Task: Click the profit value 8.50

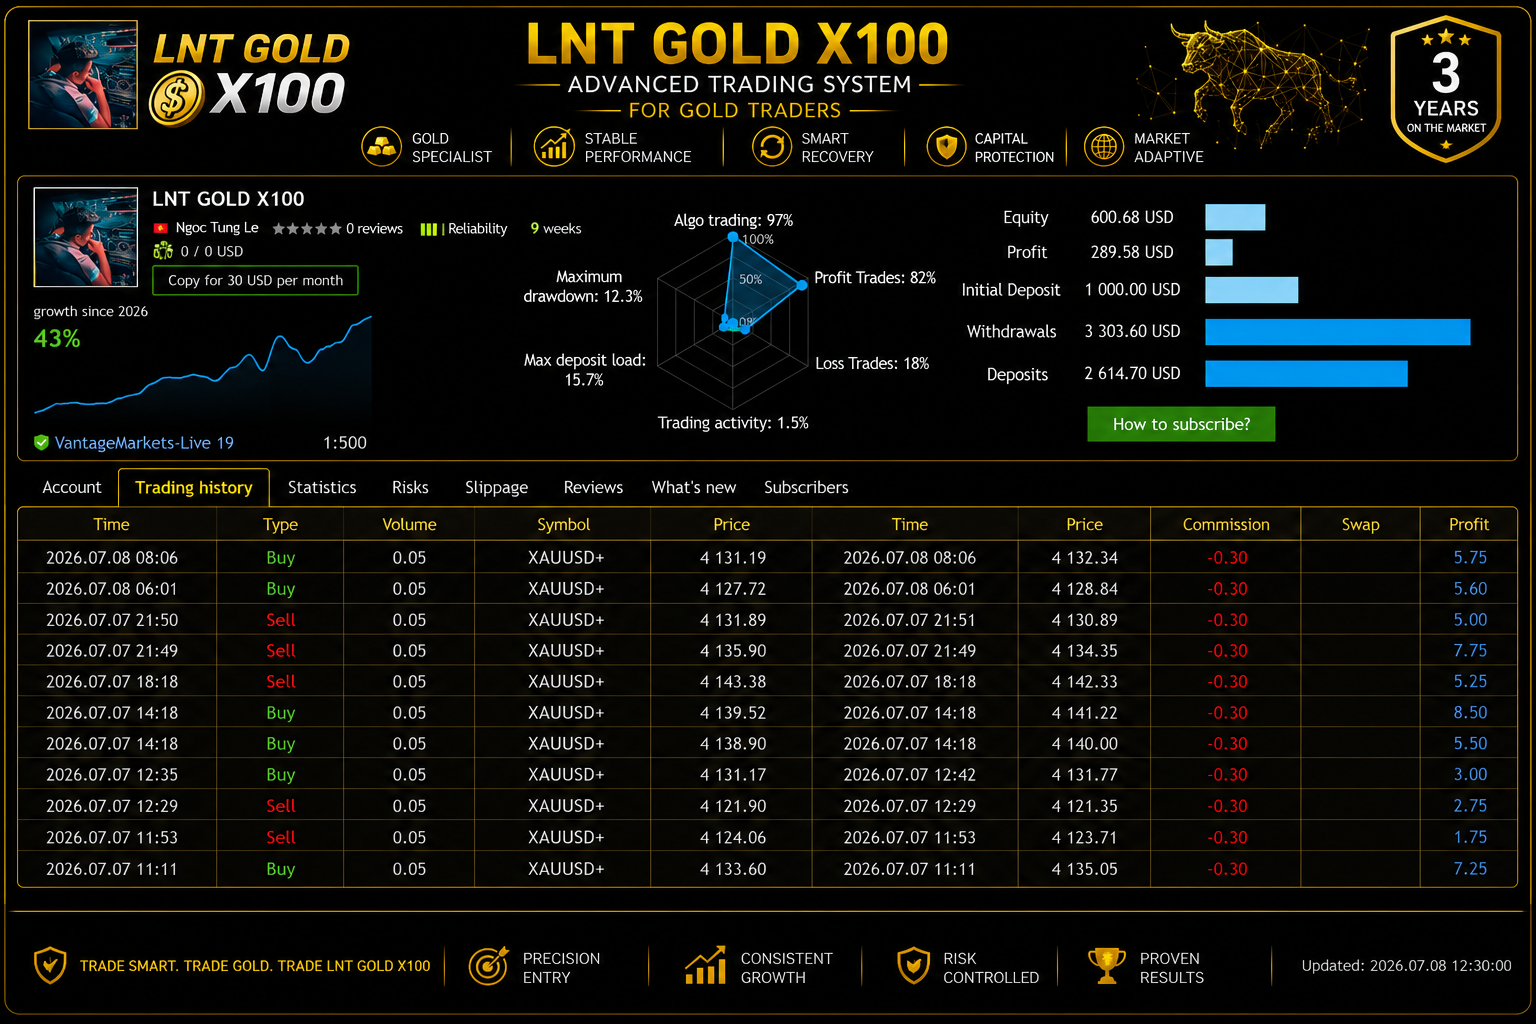Action: (1470, 713)
